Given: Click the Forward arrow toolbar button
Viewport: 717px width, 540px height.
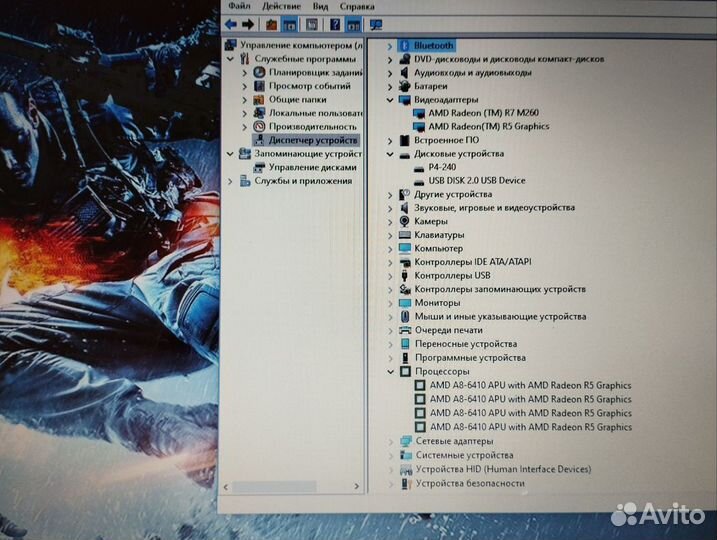Looking at the screenshot, I should 247,25.
